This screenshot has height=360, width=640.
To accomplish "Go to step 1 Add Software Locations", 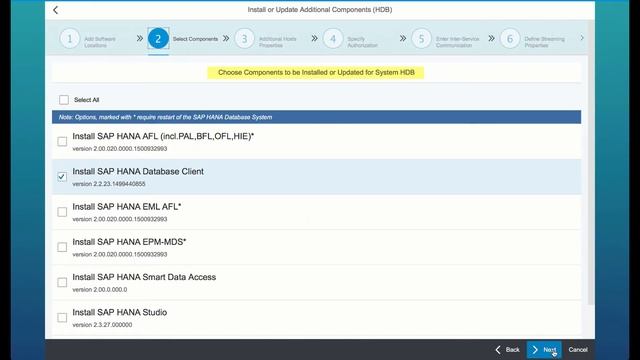I will 69,39.
